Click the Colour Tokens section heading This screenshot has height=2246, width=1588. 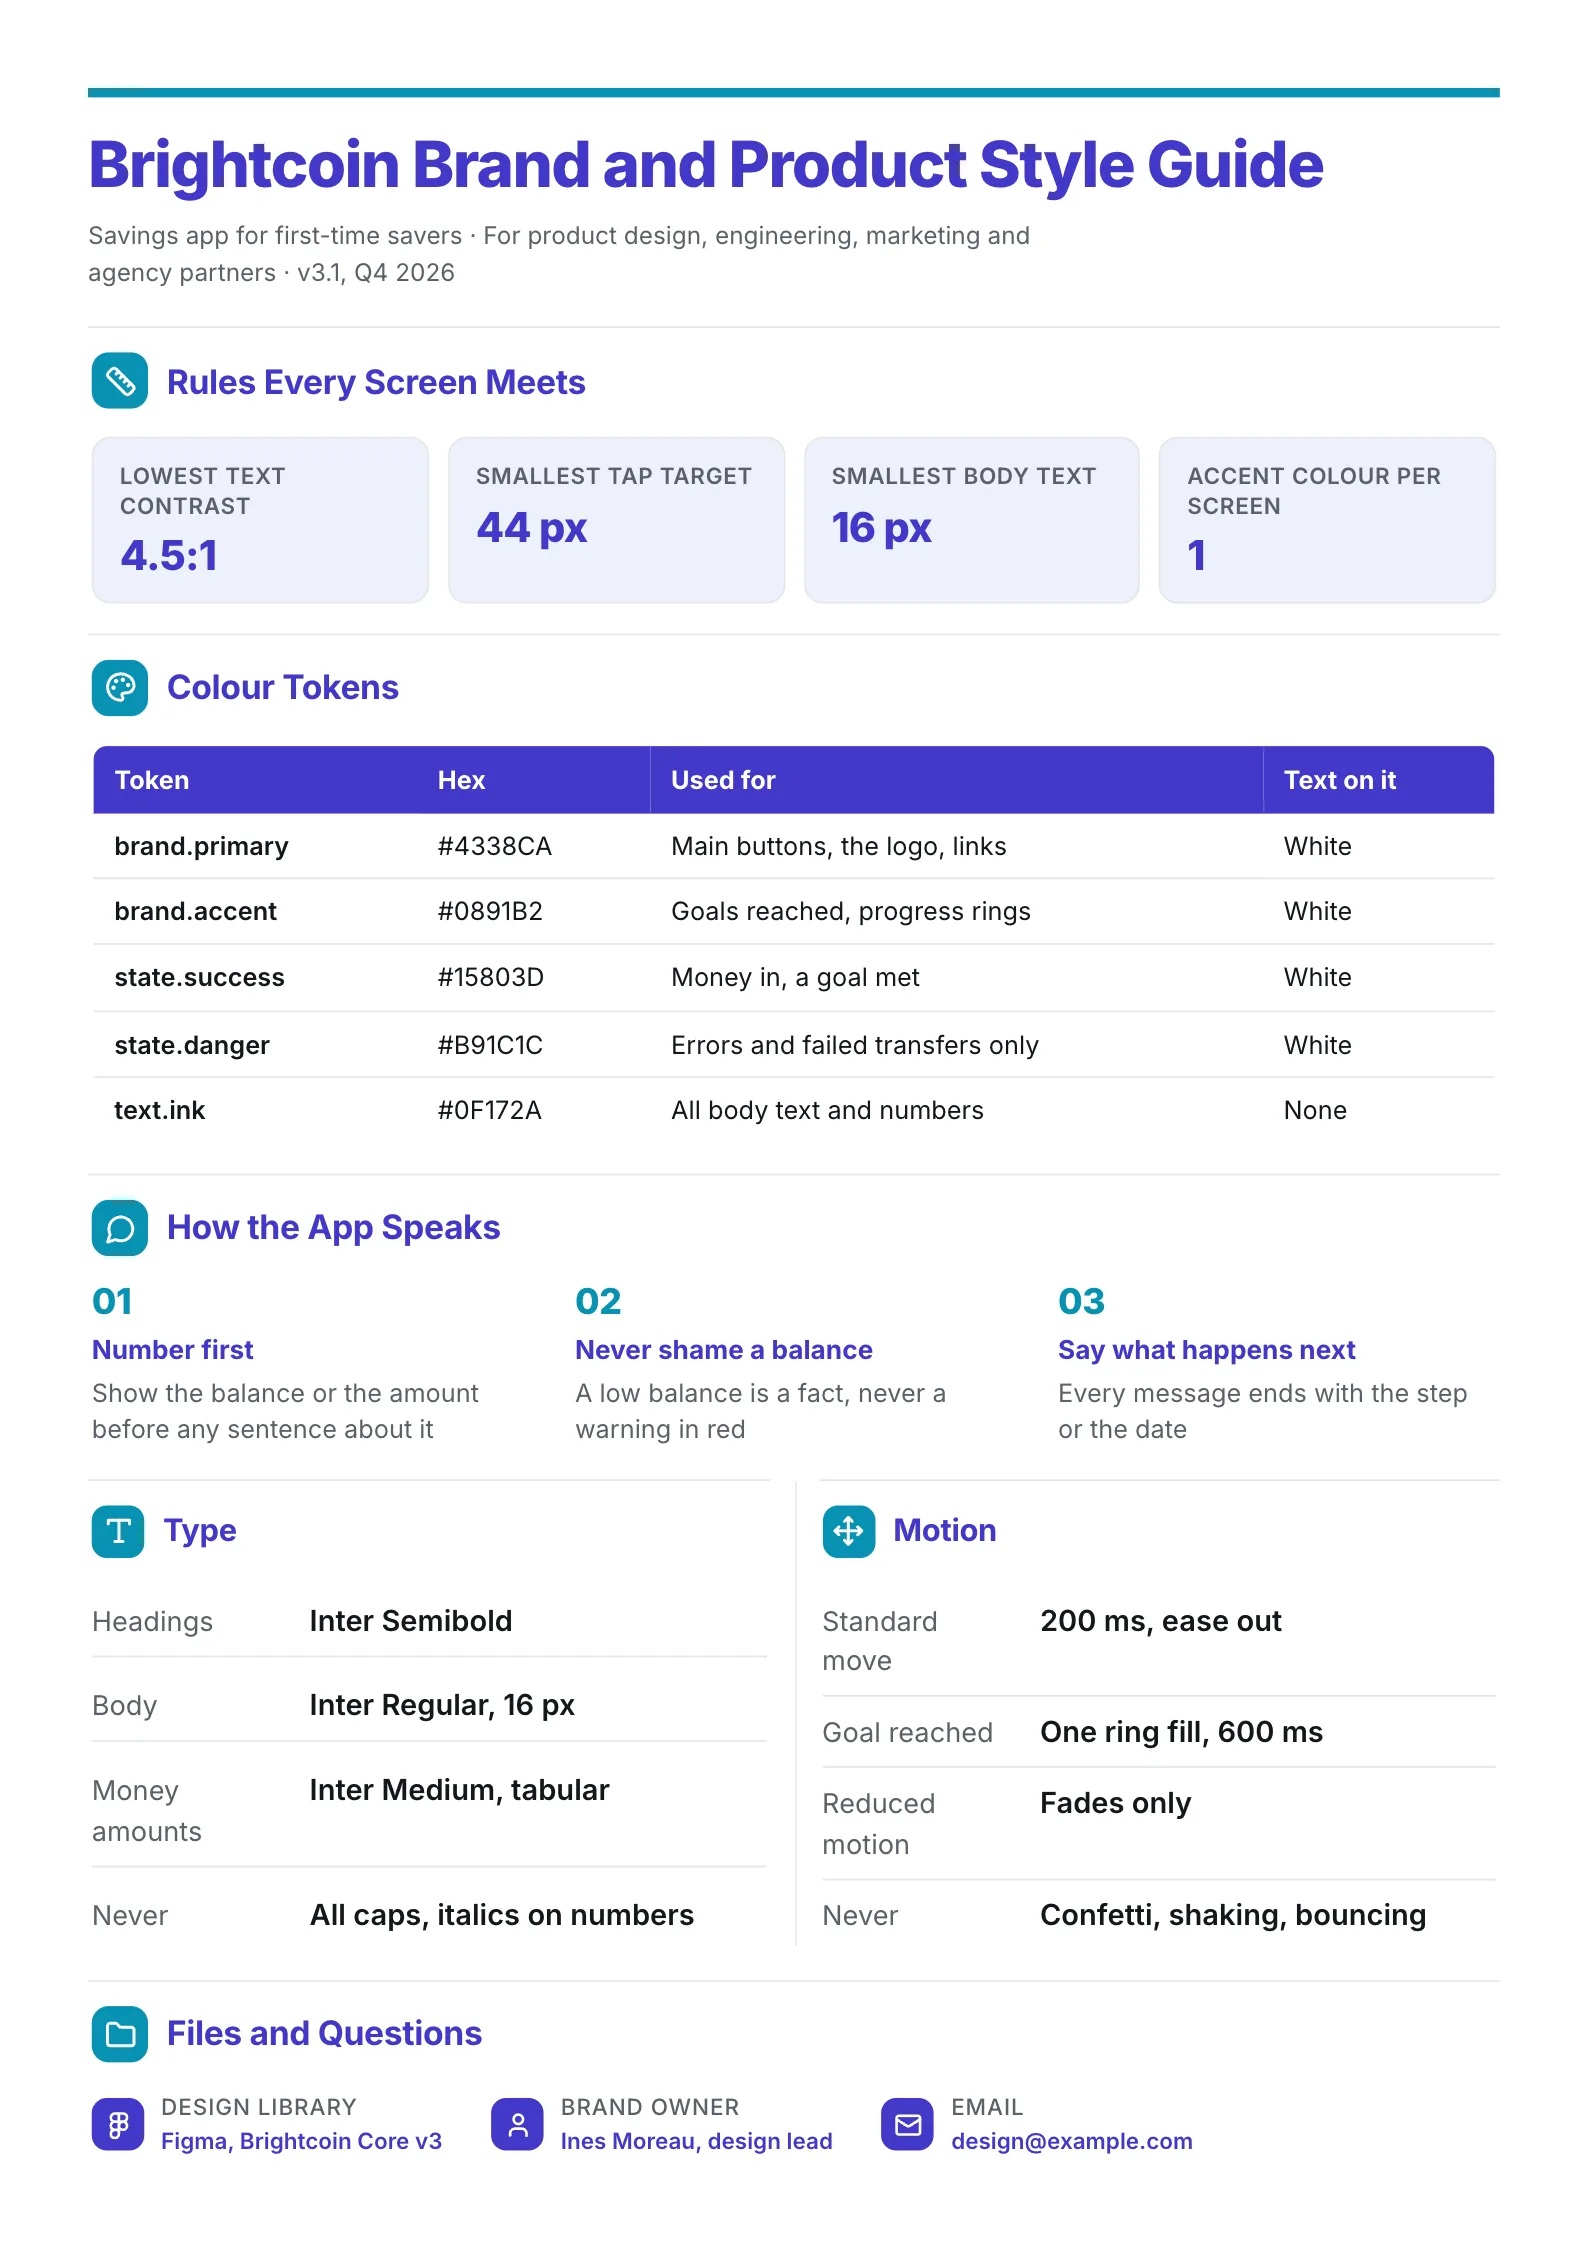(283, 688)
